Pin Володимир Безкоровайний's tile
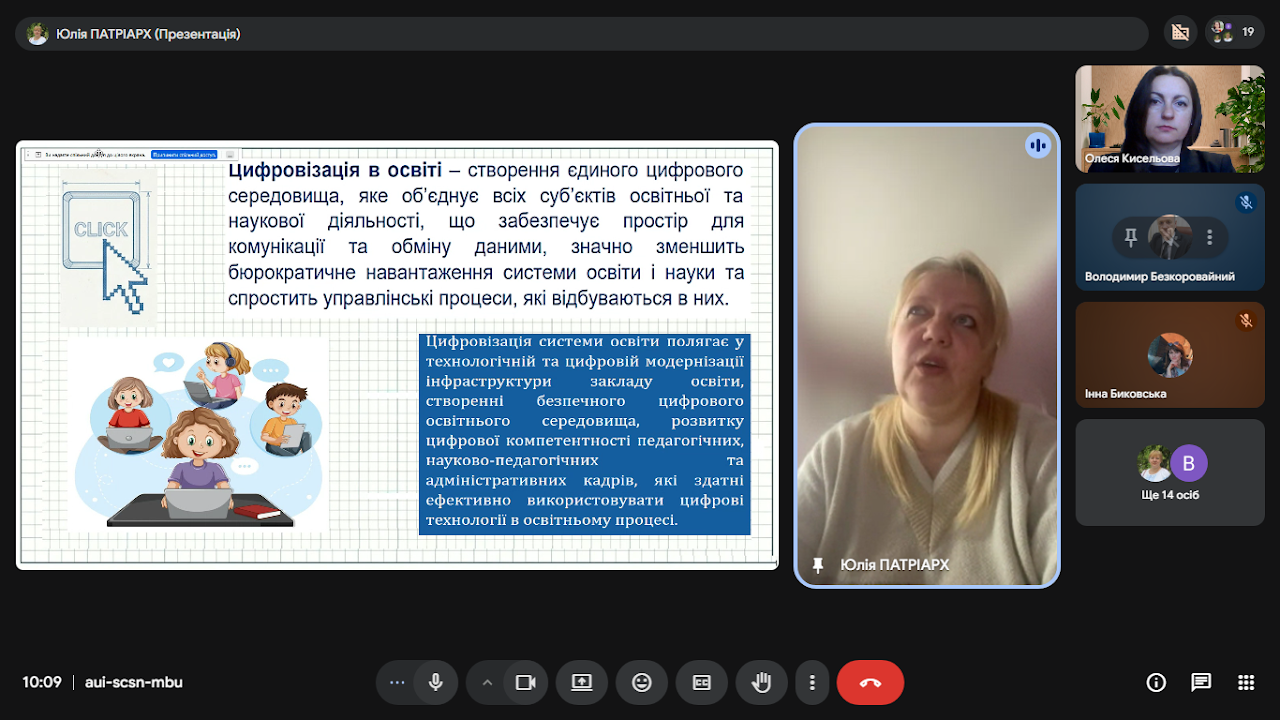The image size is (1280, 720). (x=1131, y=237)
